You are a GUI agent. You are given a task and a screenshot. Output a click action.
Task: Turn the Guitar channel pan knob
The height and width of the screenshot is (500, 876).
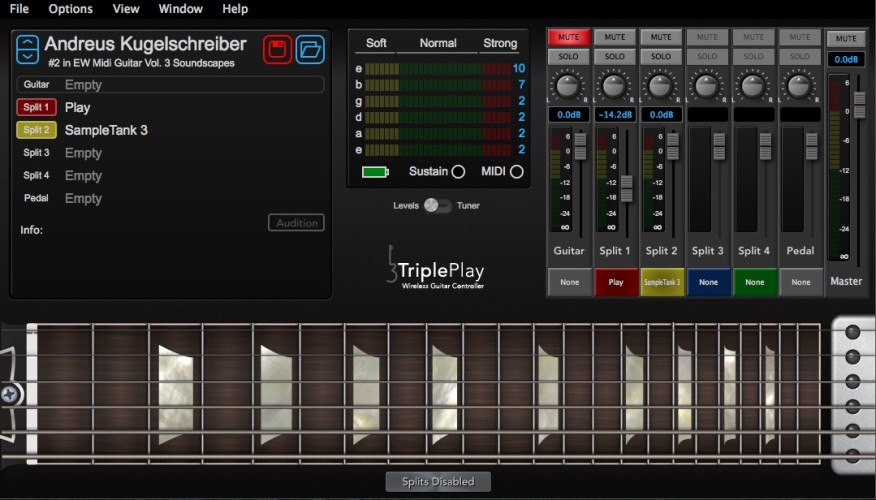(568, 85)
